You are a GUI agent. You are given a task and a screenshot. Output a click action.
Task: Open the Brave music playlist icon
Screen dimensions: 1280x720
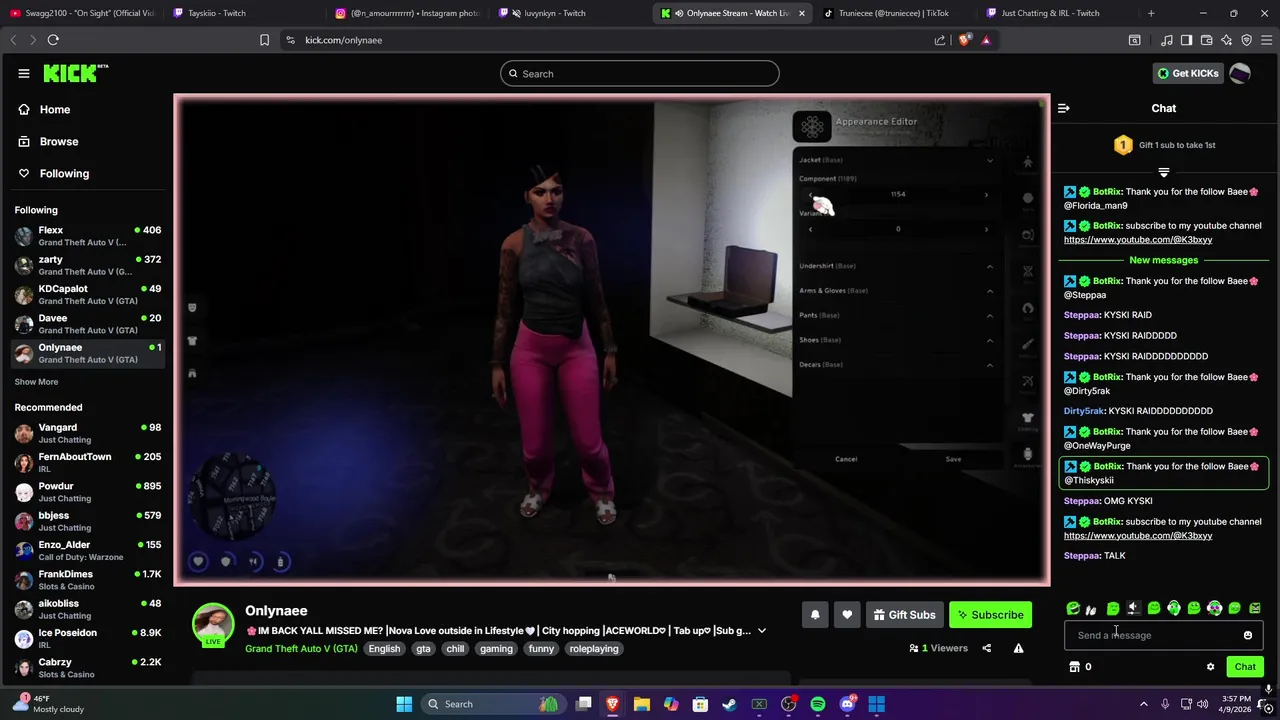(x=1166, y=40)
